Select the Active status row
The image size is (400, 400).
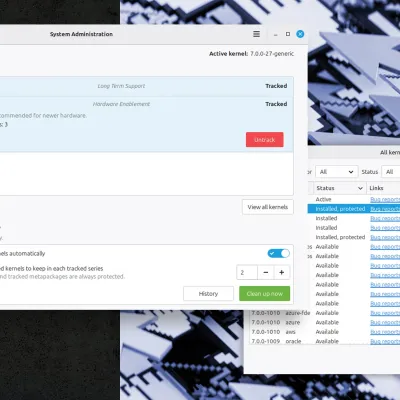[x=354, y=199]
